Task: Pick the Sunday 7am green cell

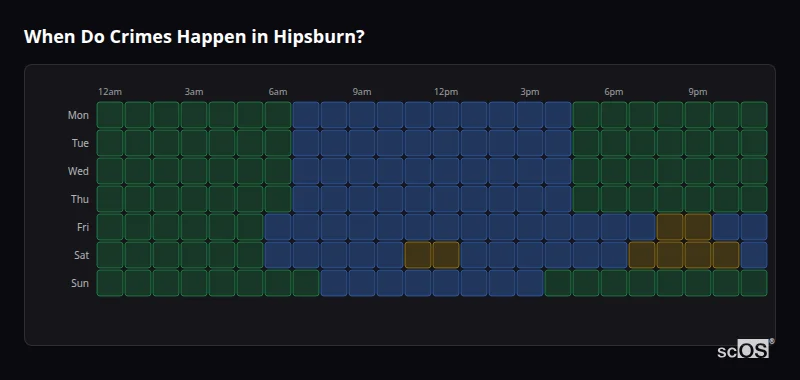Action: [x=306, y=283]
